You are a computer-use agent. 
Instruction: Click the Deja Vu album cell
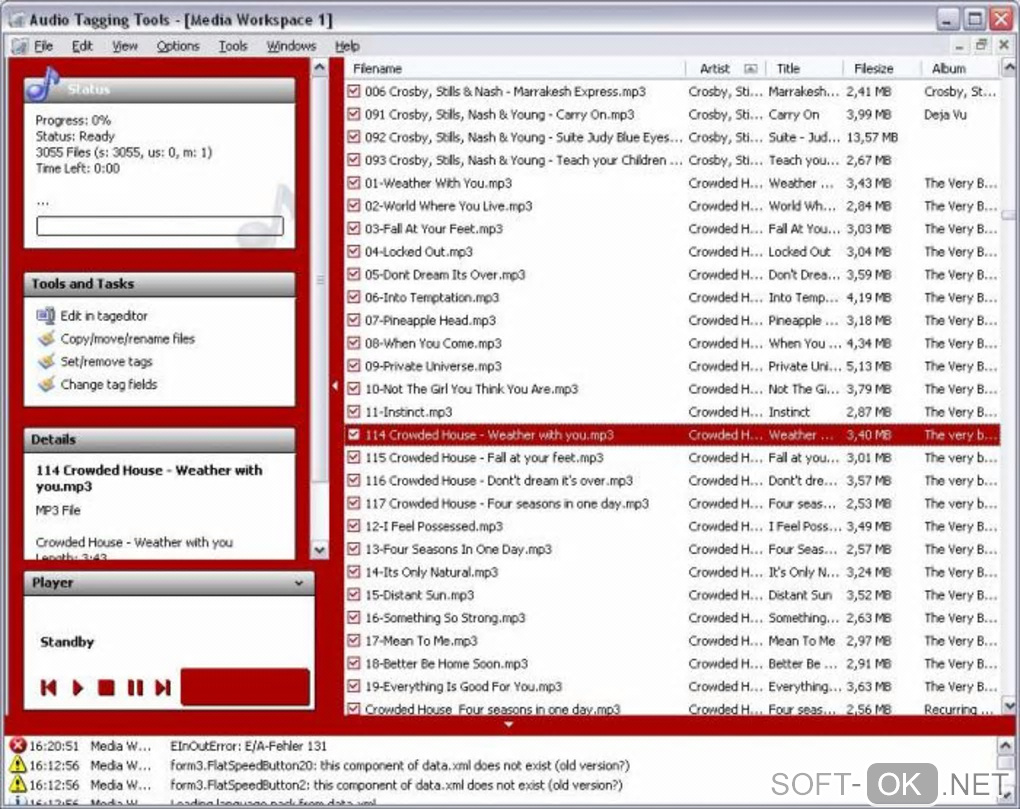click(x=945, y=114)
